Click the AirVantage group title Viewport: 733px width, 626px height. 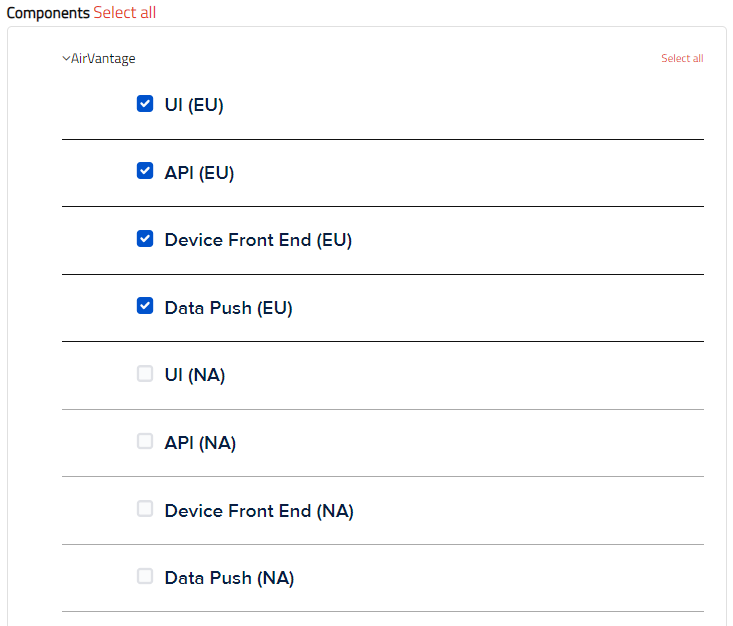(103, 58)
